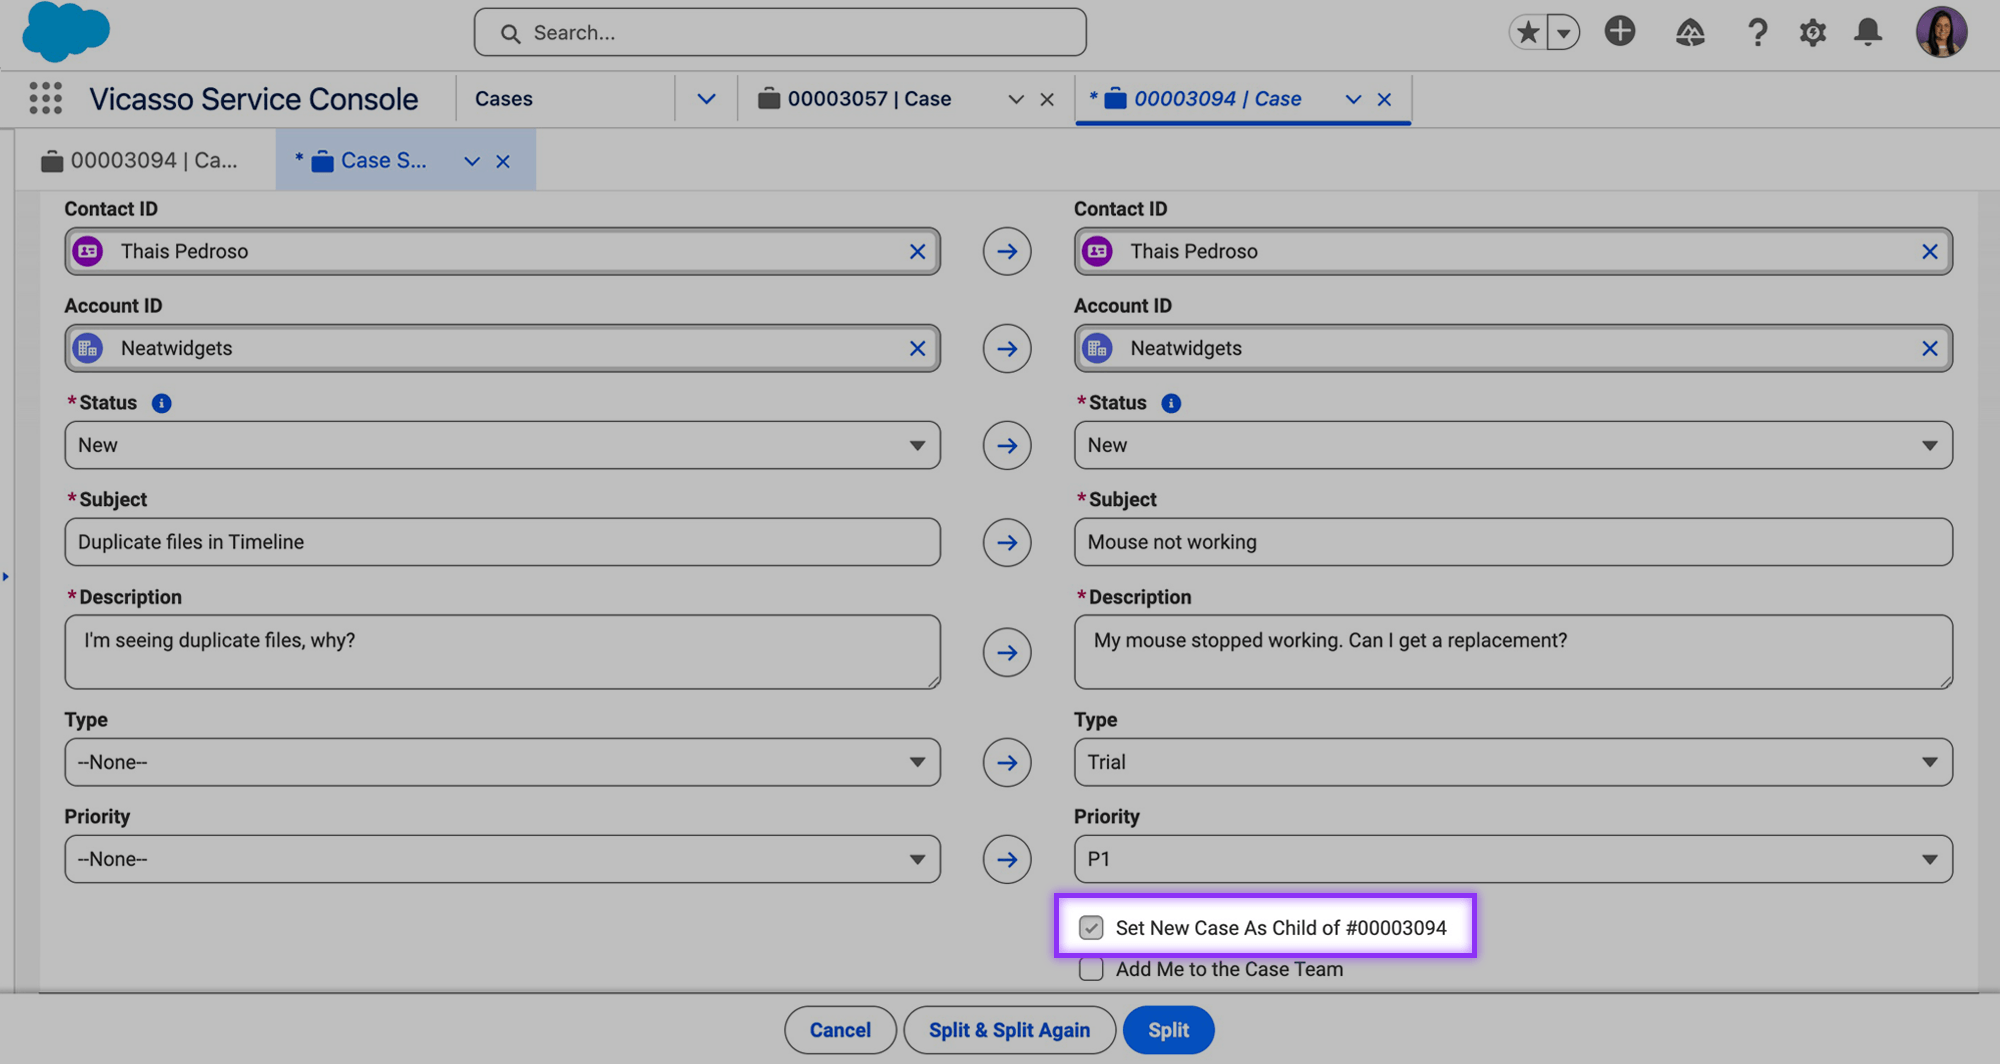This screenshot has width=2000, height=1064.
Task: Open the Trailhead guidance icon
Action: coord(1690,32)
